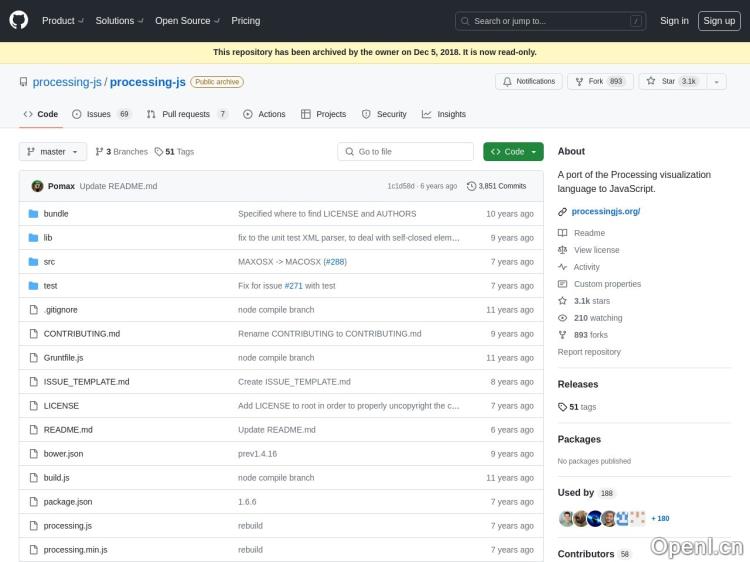
Task: Expand the Solutions menu
Action: pos(119,21)
